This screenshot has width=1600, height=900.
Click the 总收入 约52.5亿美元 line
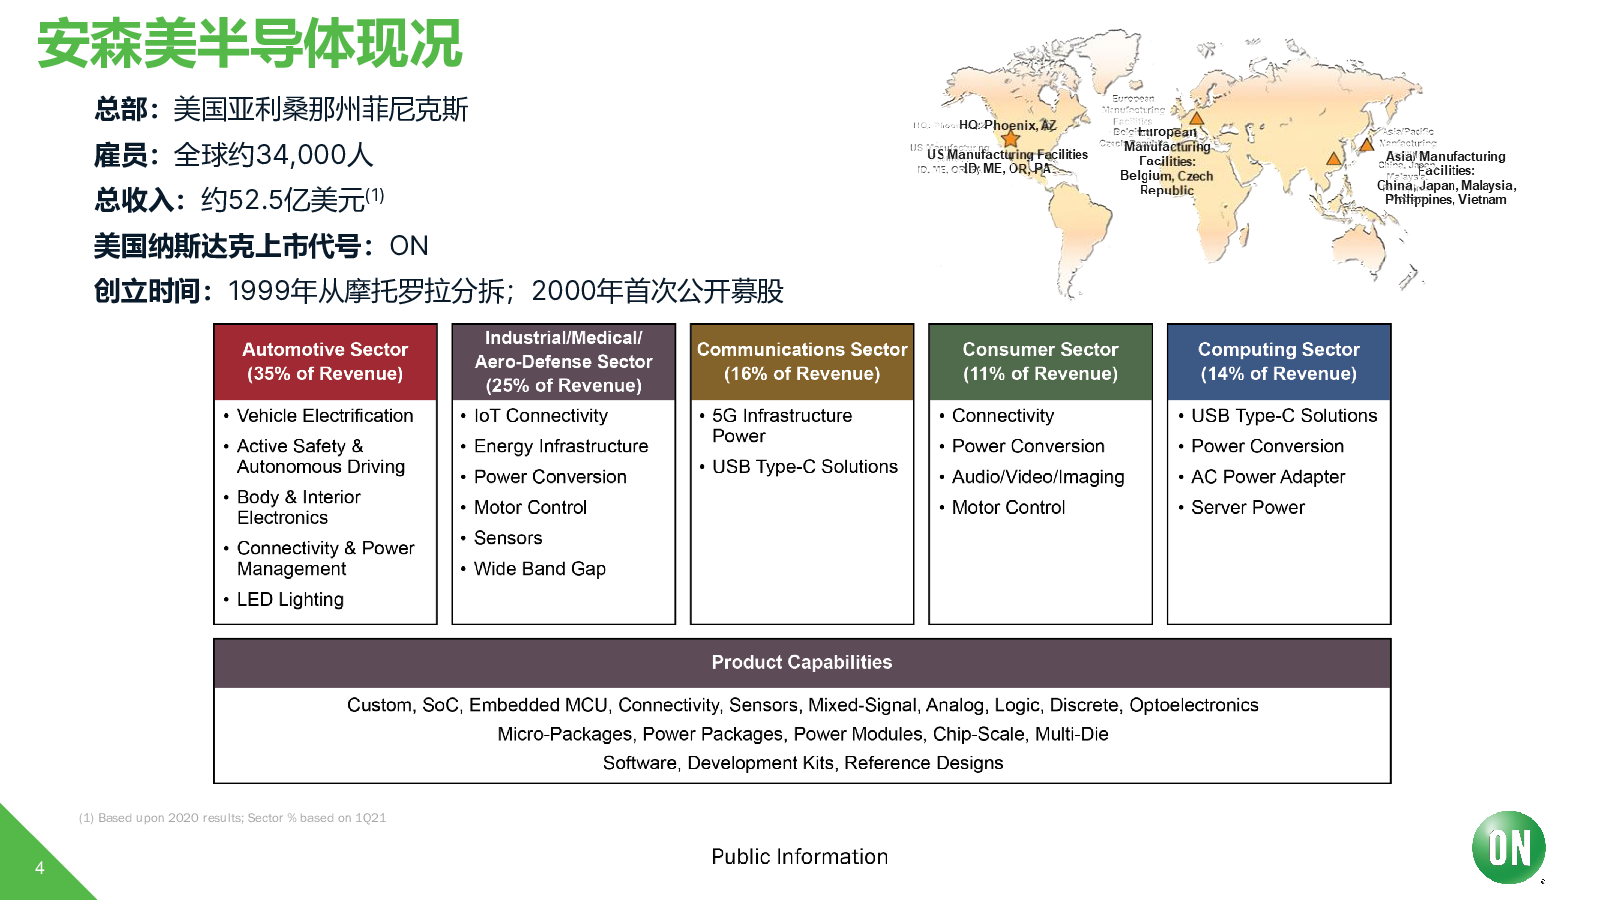pos(239,200)
